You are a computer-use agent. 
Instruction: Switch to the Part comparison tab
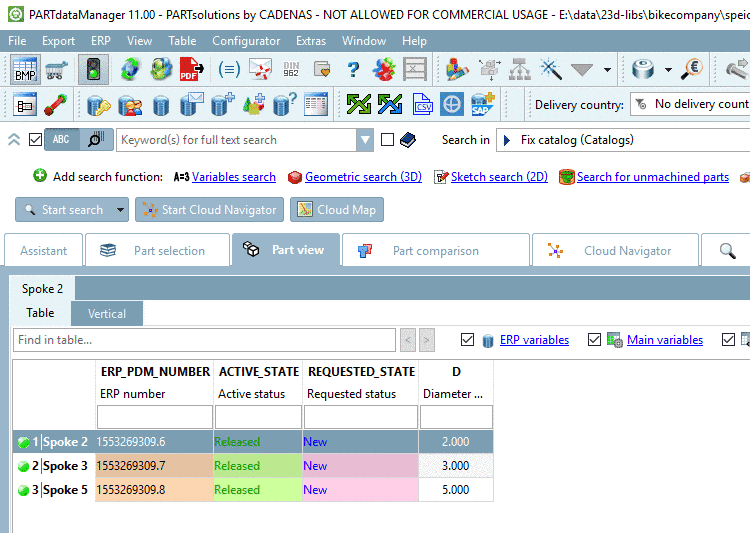436,250
